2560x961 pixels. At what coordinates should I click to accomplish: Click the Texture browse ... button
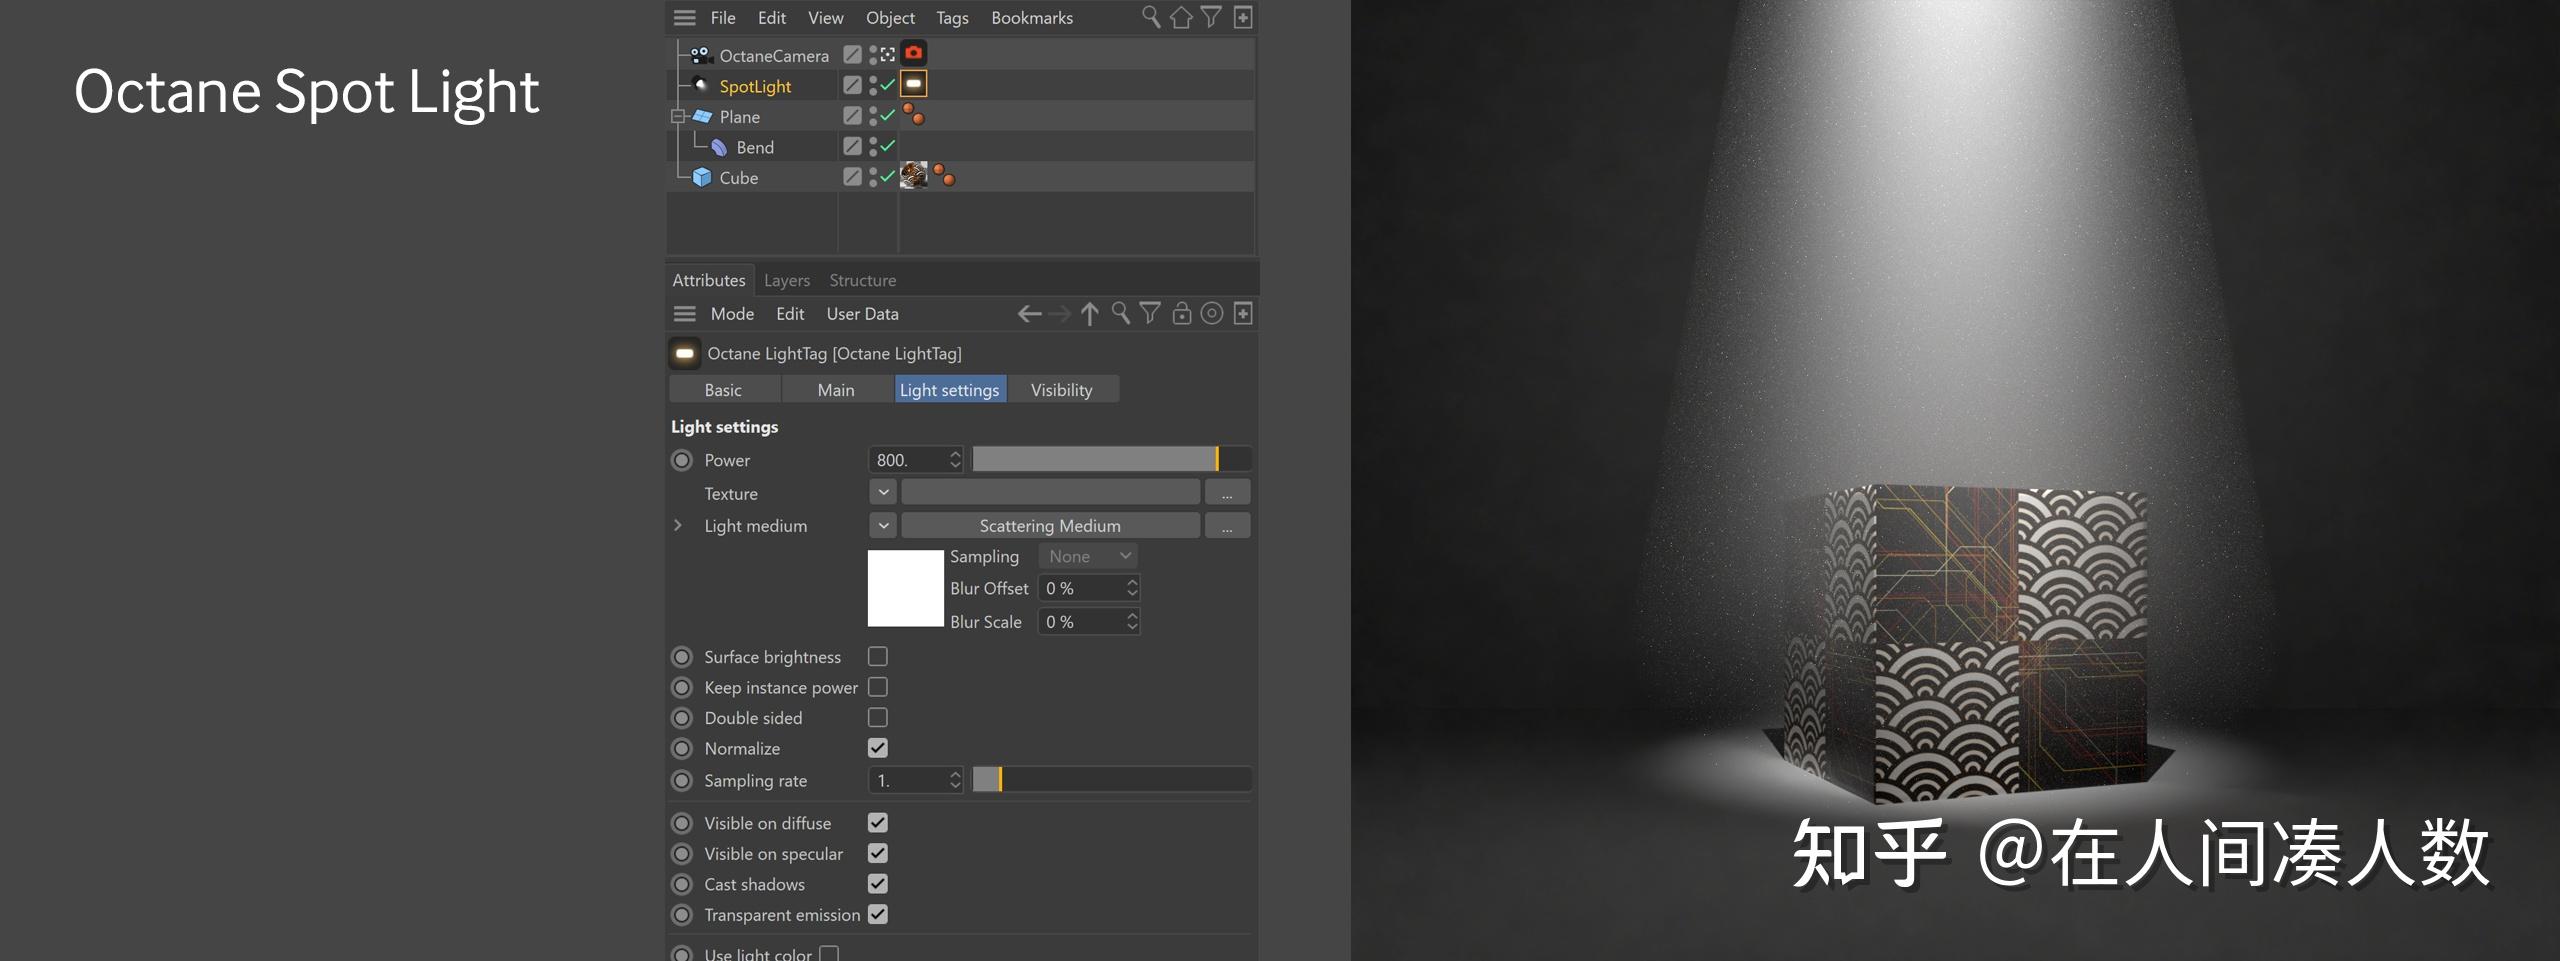1227,492
